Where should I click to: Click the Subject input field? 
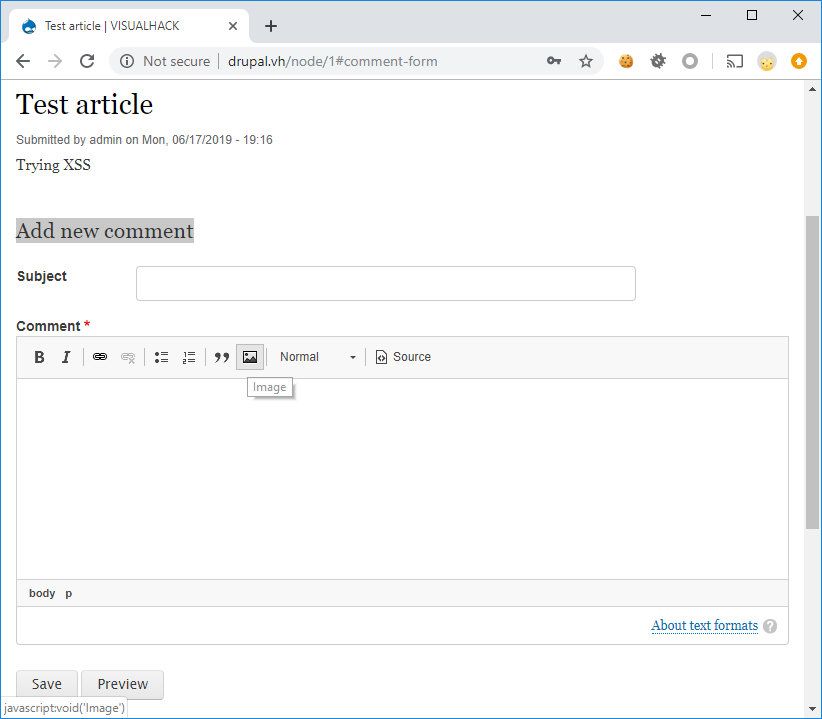pyautogui.click(x=386, y=284)
